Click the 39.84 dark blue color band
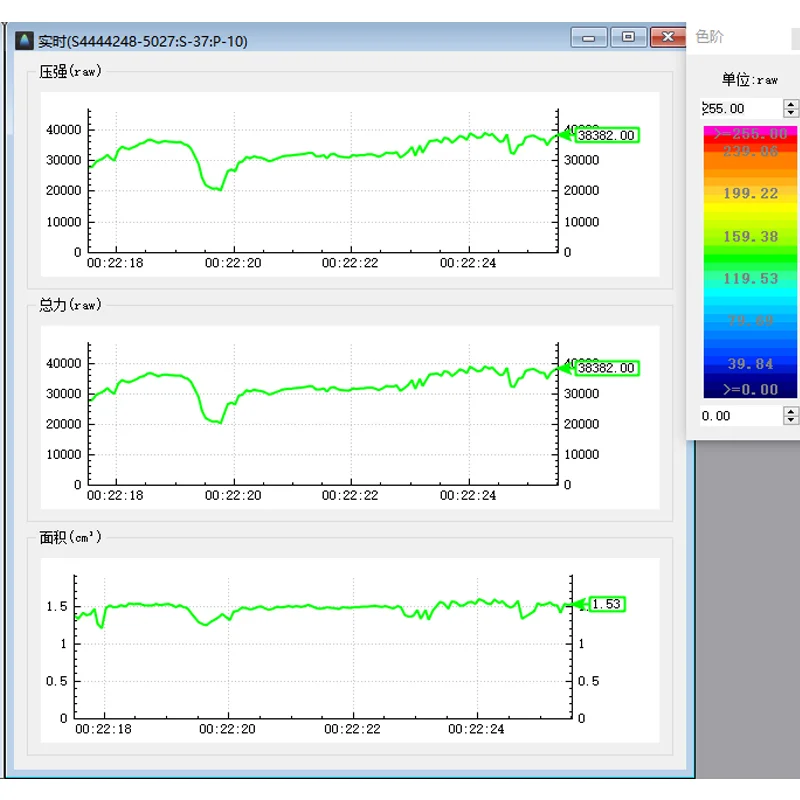800x800 pixels. coord(750,364)
